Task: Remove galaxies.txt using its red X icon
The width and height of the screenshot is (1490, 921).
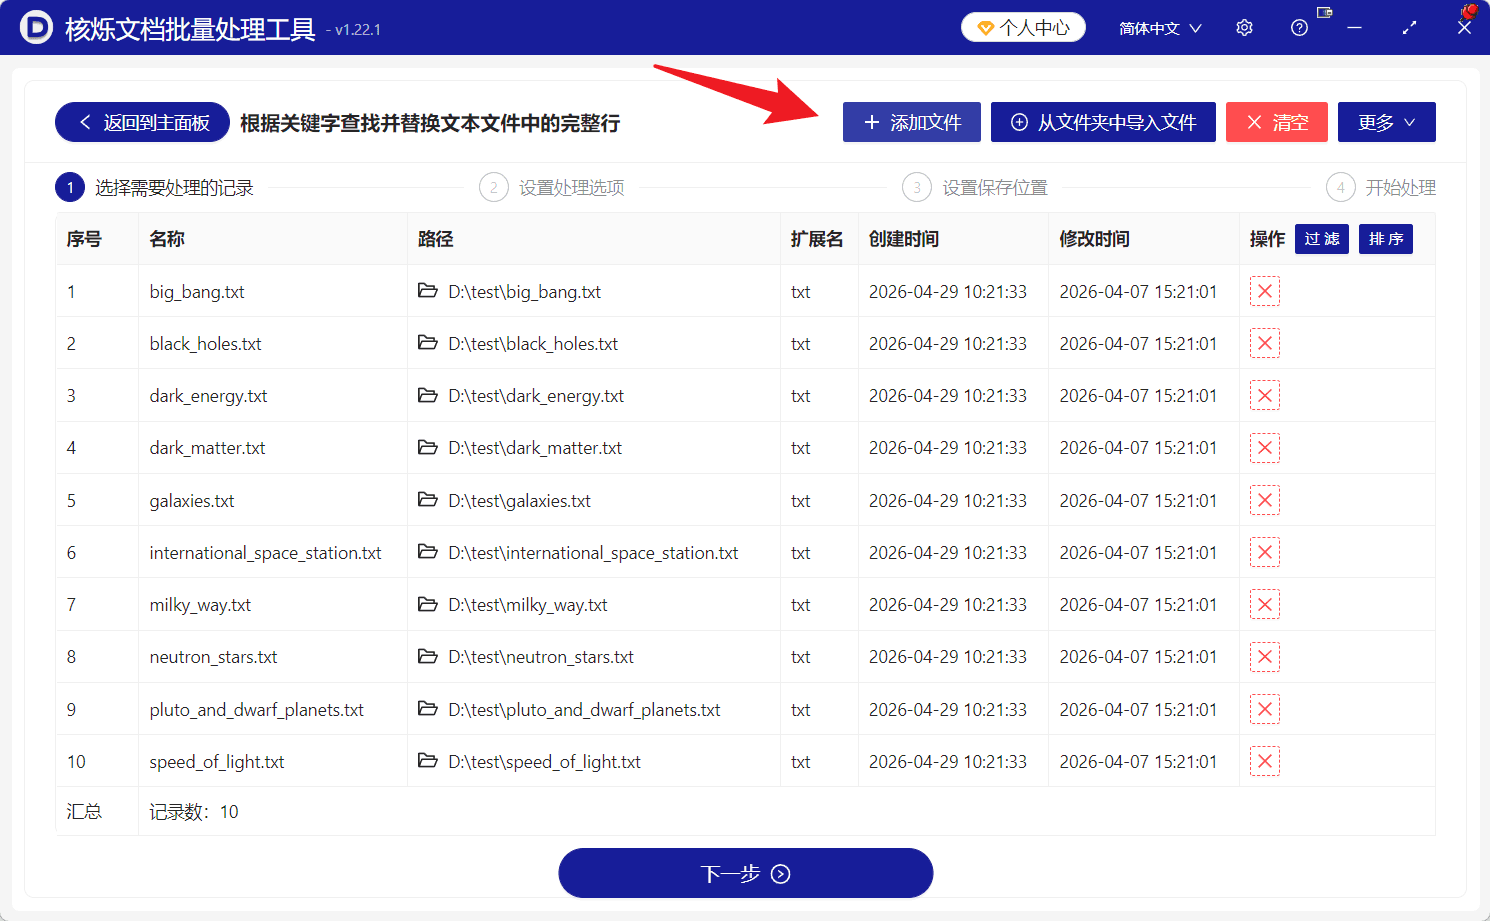Action: [1264, 500]
